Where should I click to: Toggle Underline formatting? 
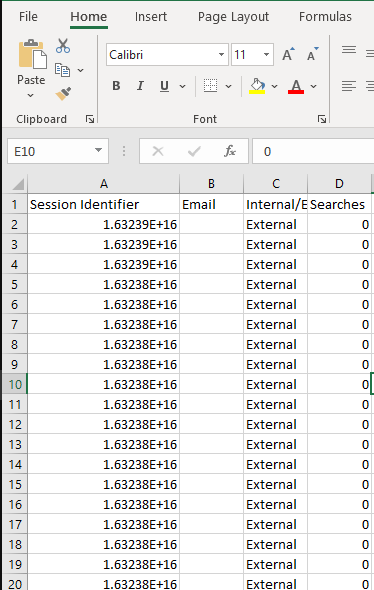[x=164, y=86]
